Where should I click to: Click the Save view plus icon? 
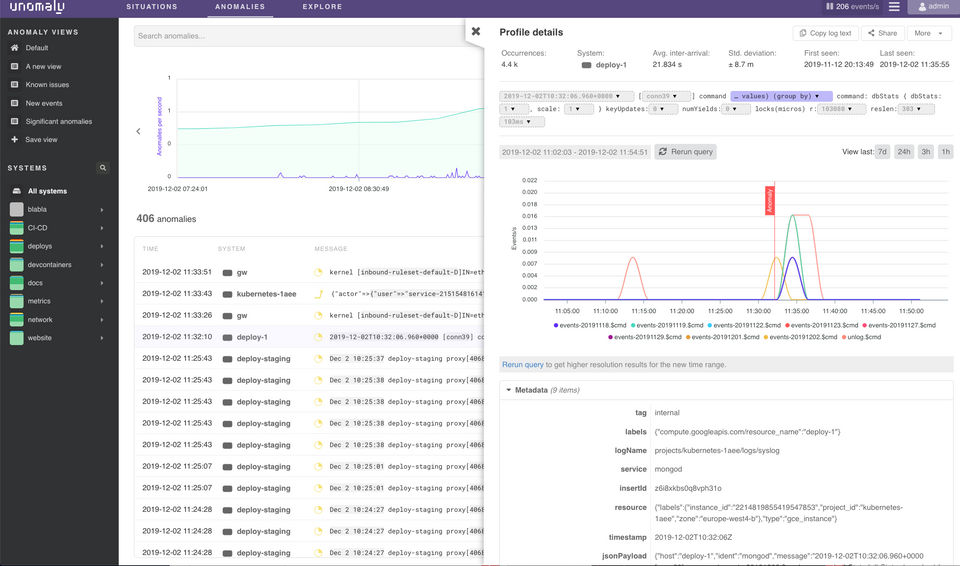14,140
